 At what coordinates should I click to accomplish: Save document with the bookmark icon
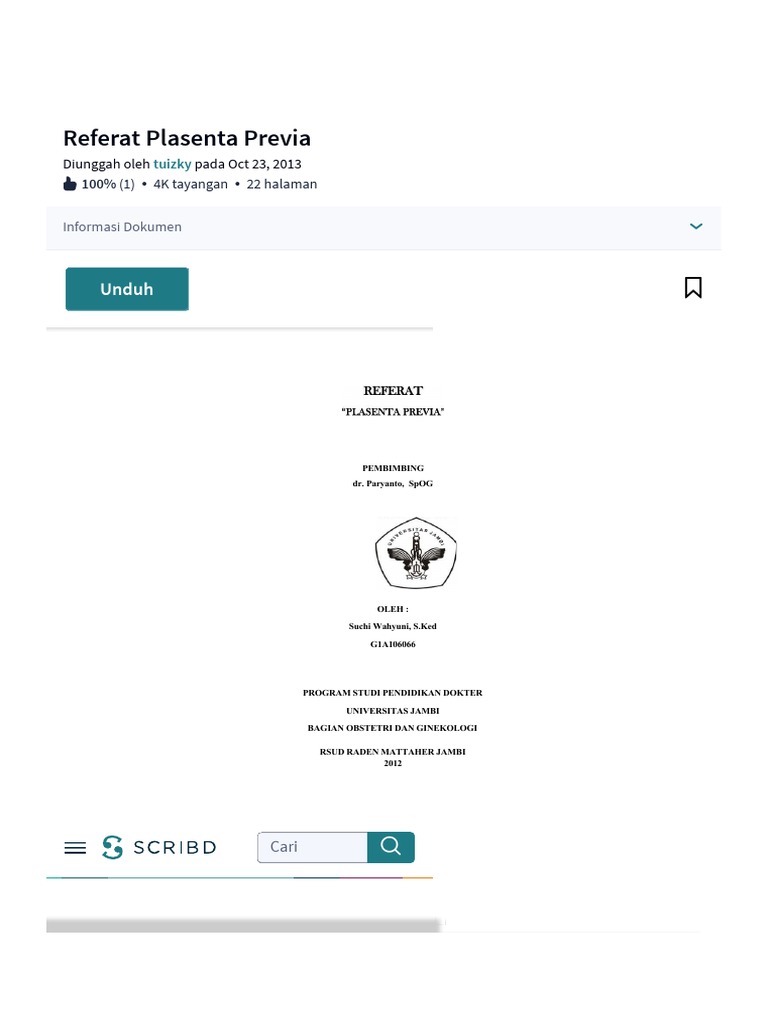coord(693,288)
